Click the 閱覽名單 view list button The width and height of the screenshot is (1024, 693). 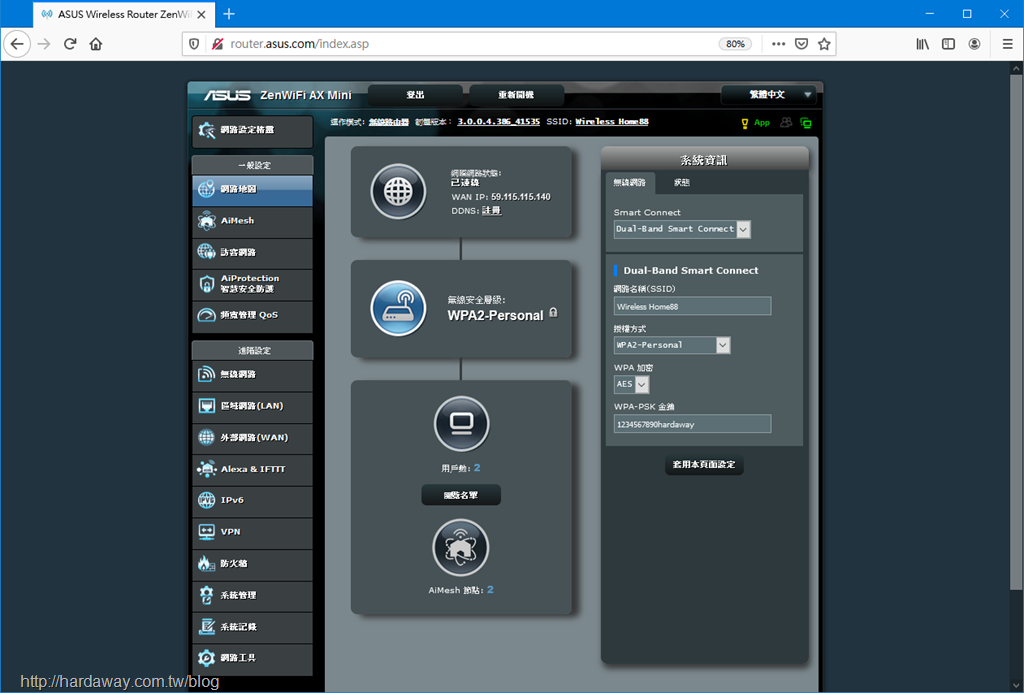pyautogui.click(x=461, y=495)
